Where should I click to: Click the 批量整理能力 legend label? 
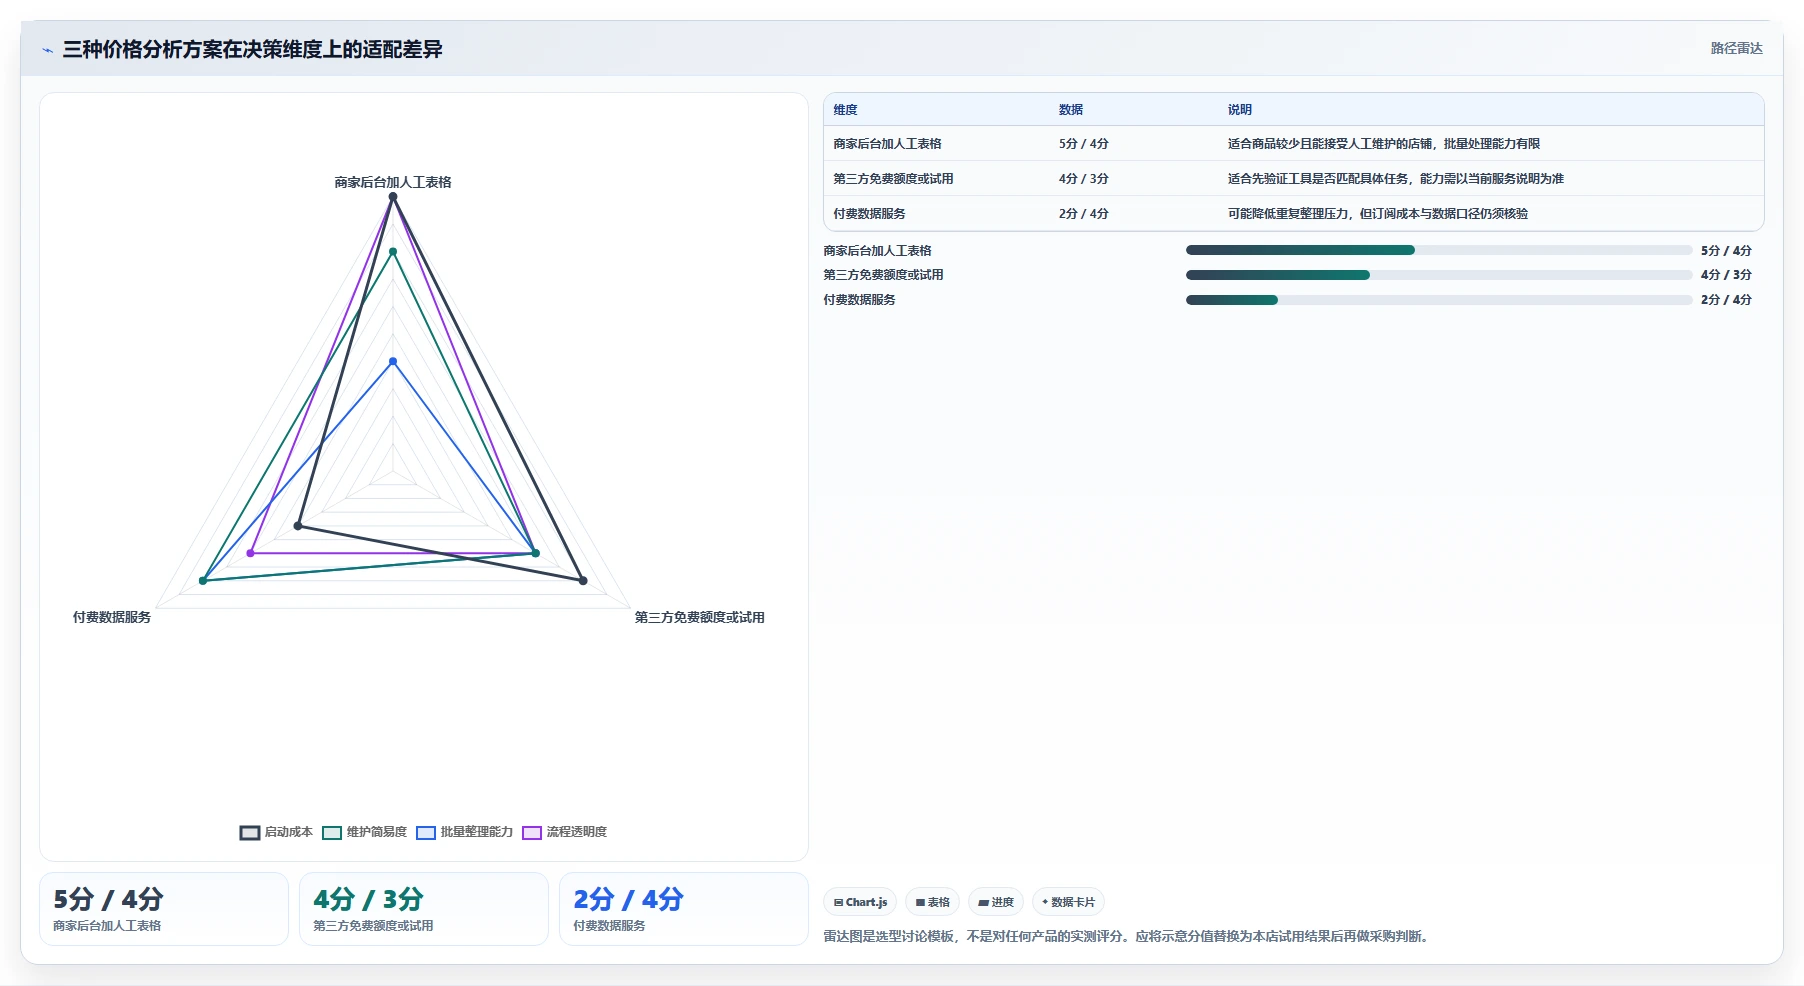pos(477,832)
